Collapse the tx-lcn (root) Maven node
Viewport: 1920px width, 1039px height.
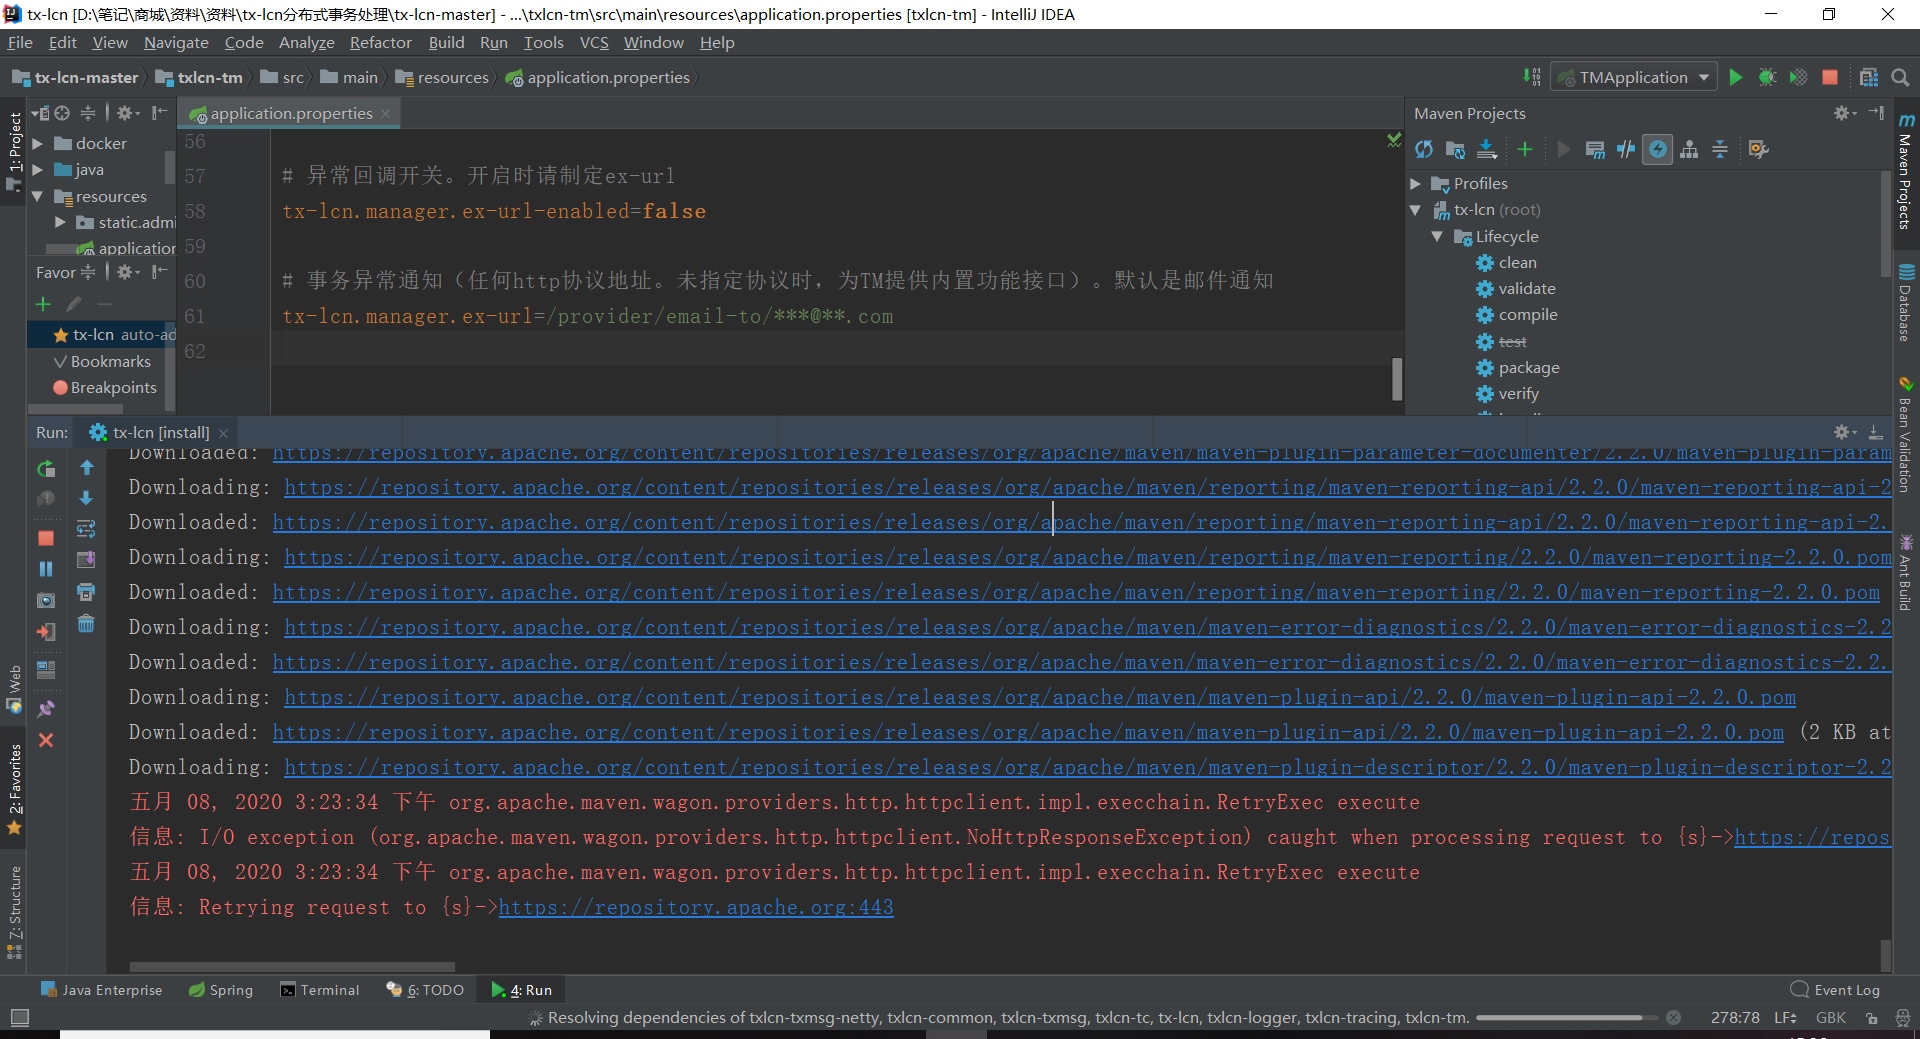click(1416, 210)
